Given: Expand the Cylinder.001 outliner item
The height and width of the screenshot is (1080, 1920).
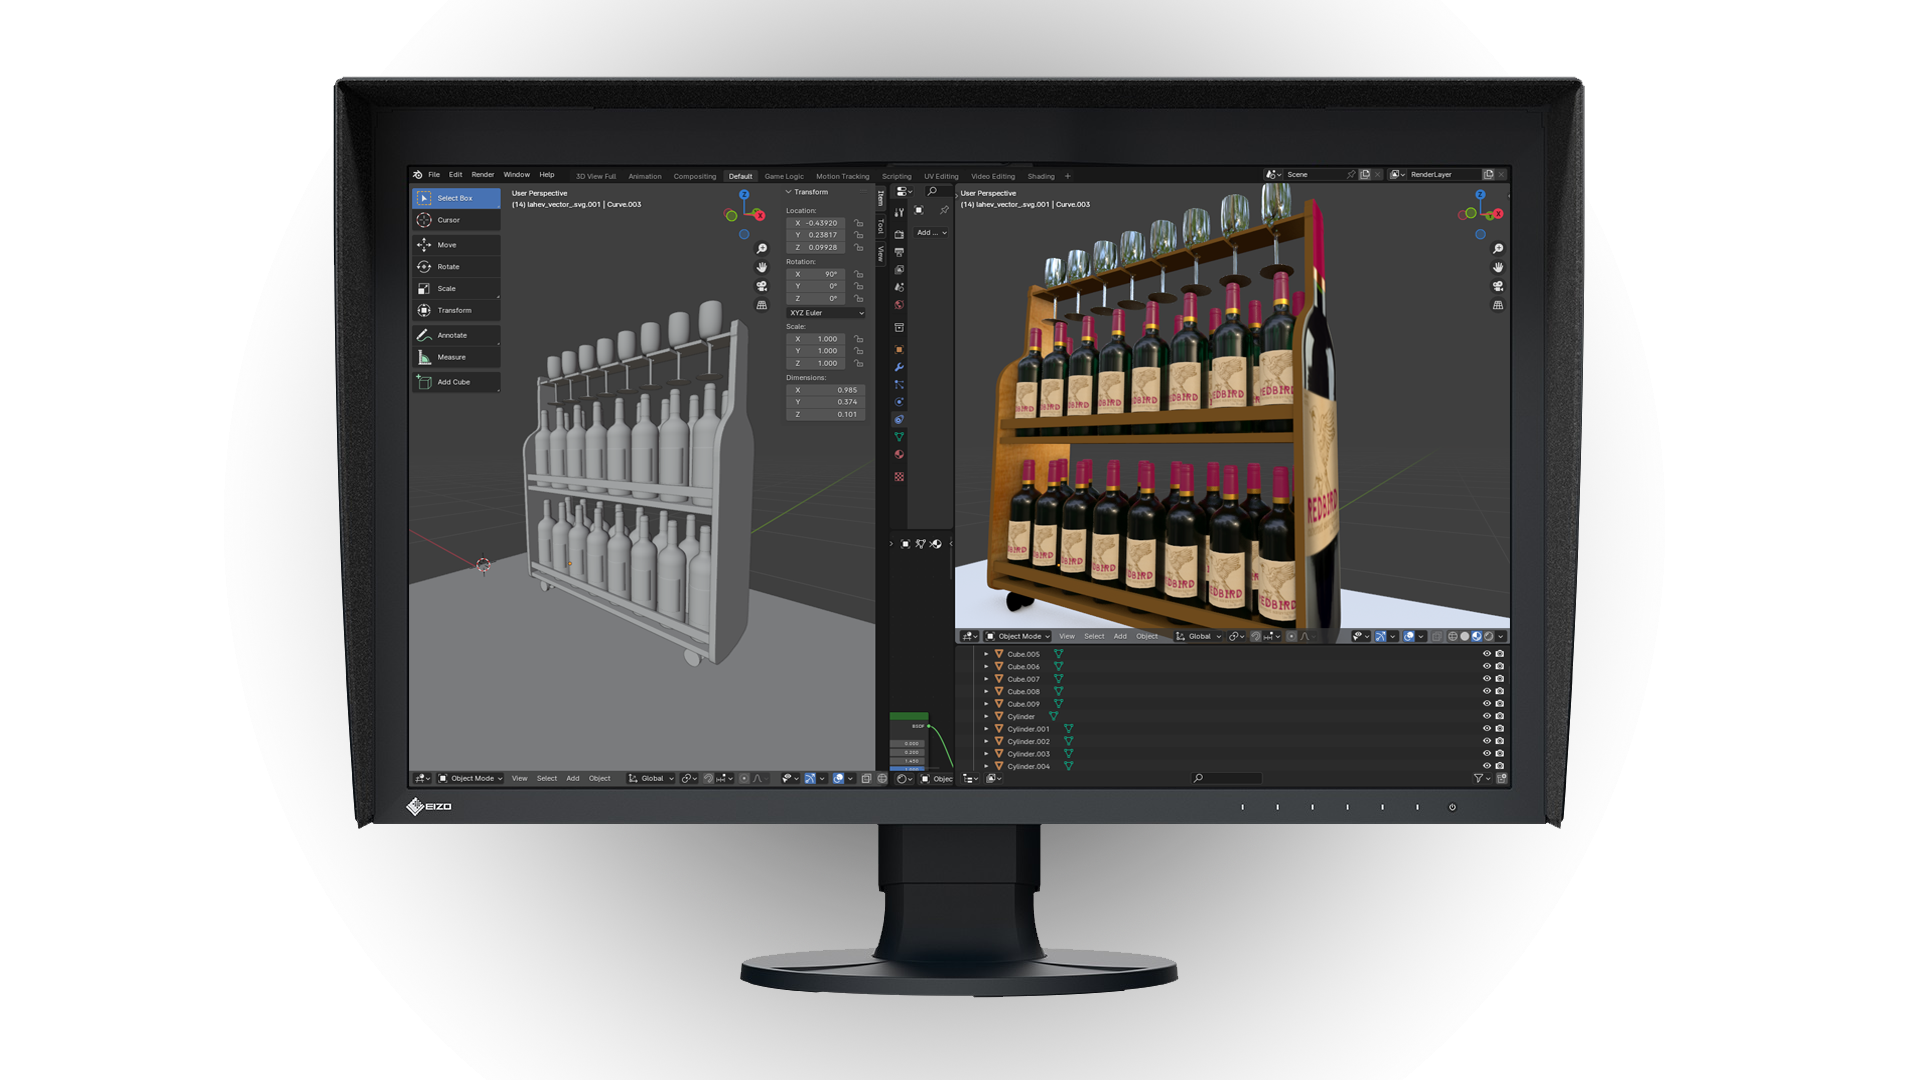Looking at the screenshot, I should pyautogui.click(x=986, y=729).
